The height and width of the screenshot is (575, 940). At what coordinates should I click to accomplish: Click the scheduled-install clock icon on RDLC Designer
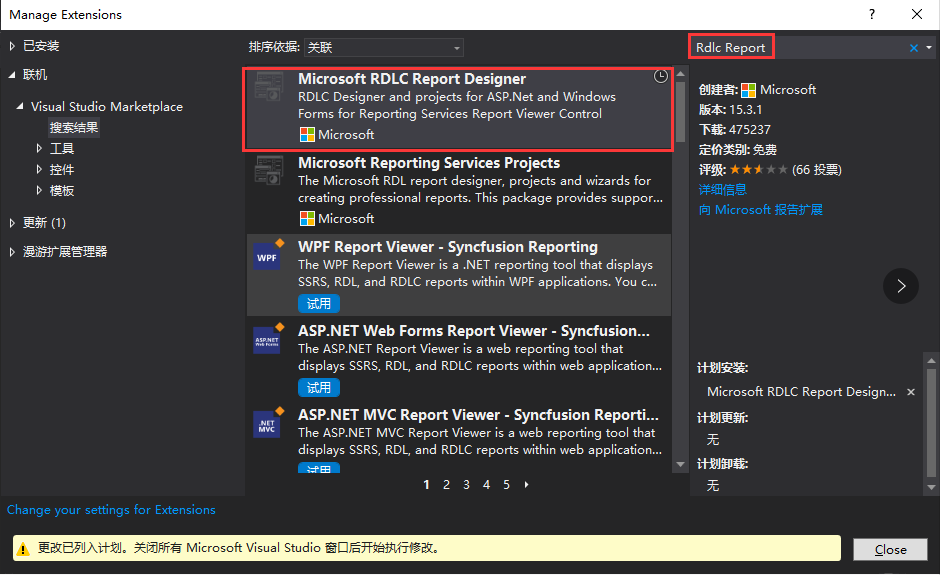click(x=660, y=77)
